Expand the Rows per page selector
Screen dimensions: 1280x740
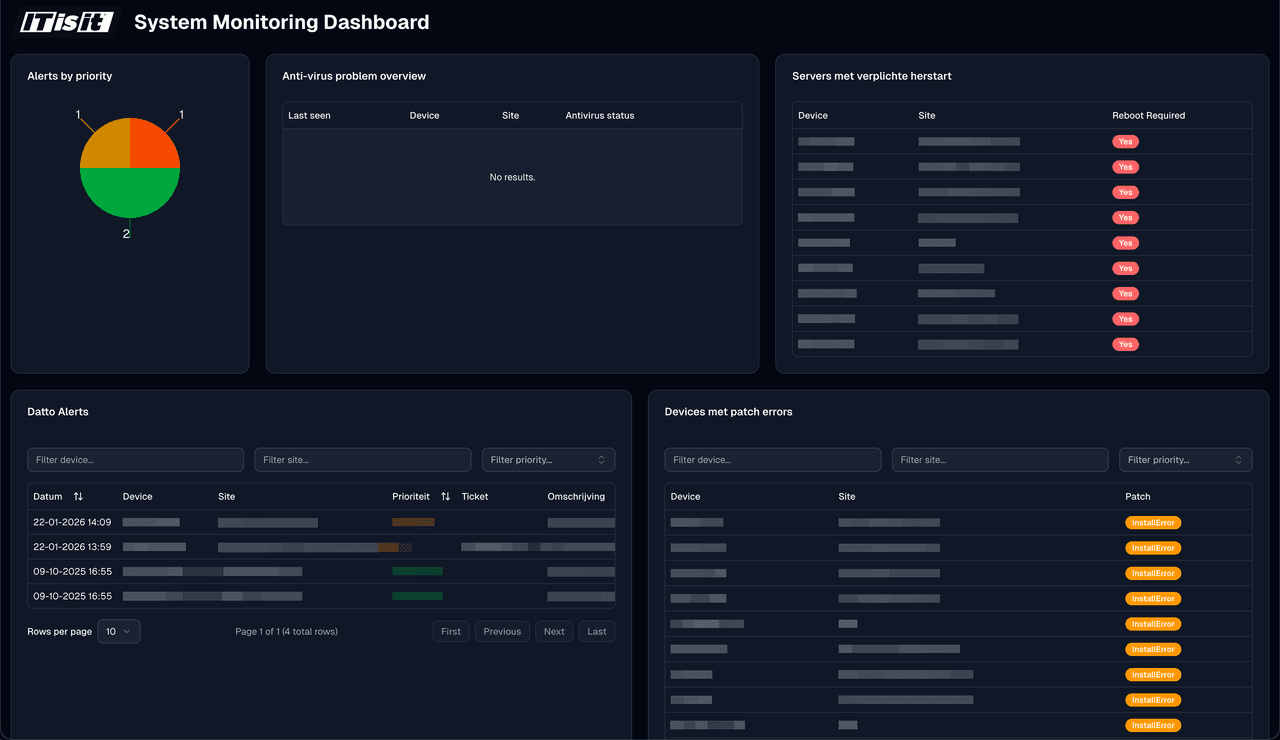[119, 631]
